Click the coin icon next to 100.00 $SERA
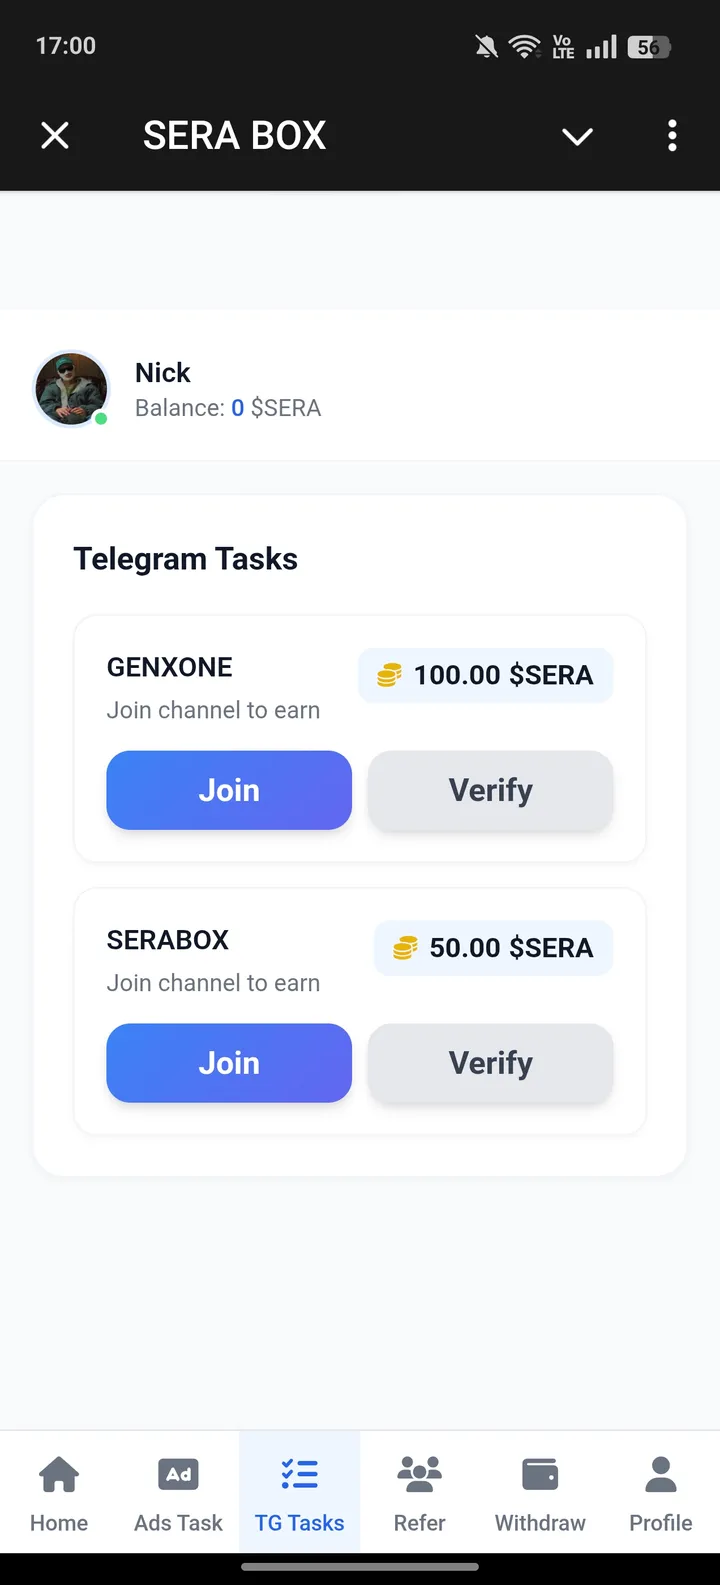720x1585 pixels. tap(389, 675)
